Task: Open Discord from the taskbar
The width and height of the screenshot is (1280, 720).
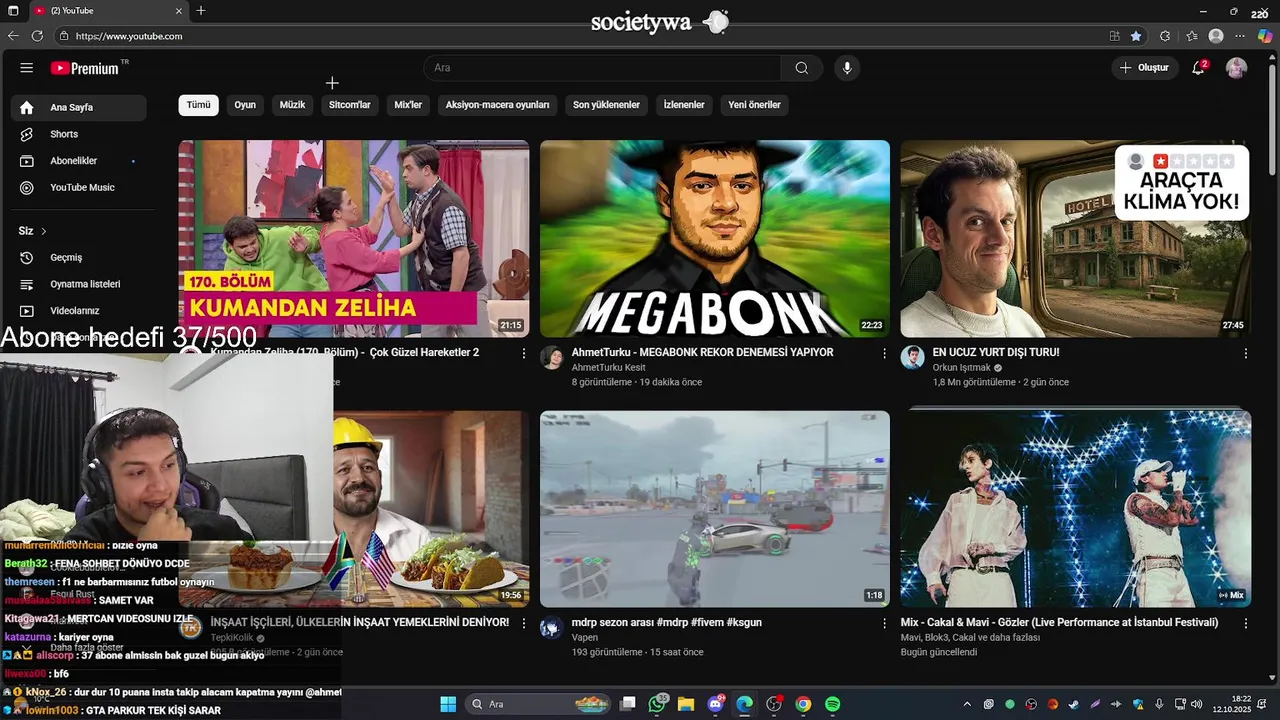Action: coord(716,704)
